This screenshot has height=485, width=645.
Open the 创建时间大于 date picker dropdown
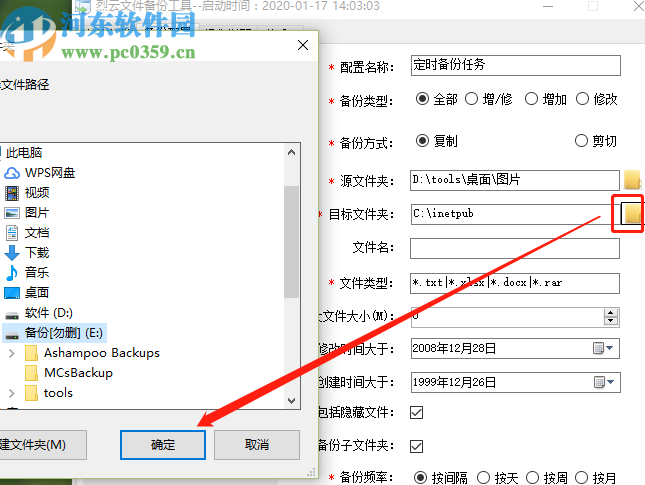pos(603,382)
